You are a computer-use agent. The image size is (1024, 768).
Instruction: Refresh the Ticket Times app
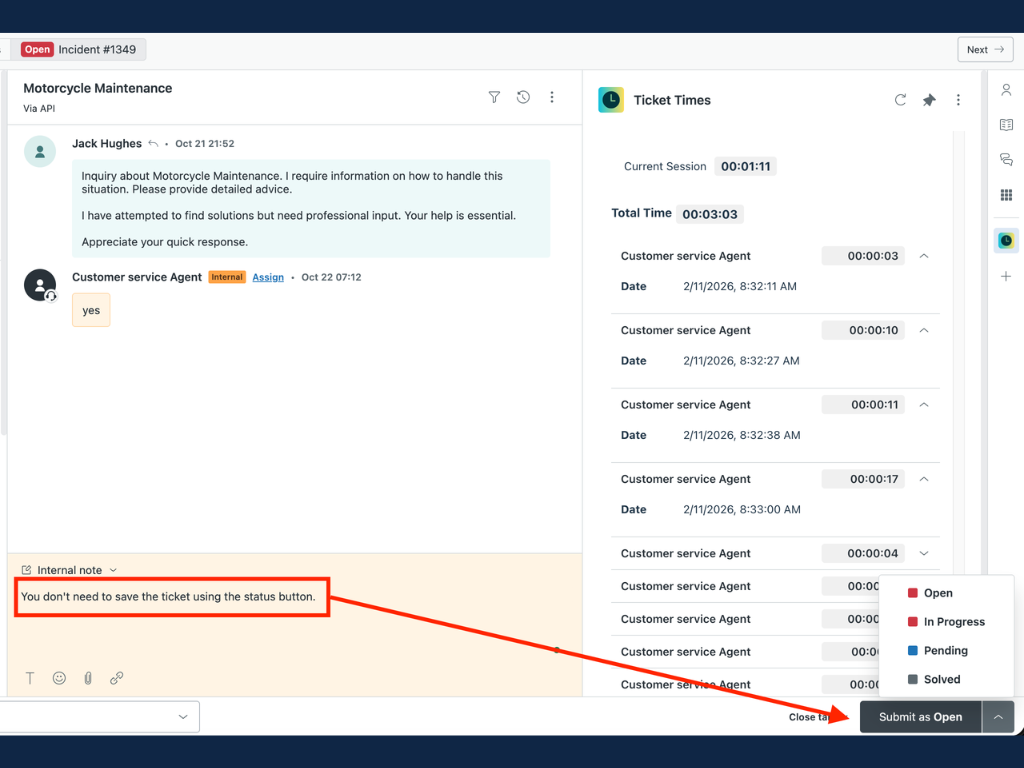coord(900,100)
